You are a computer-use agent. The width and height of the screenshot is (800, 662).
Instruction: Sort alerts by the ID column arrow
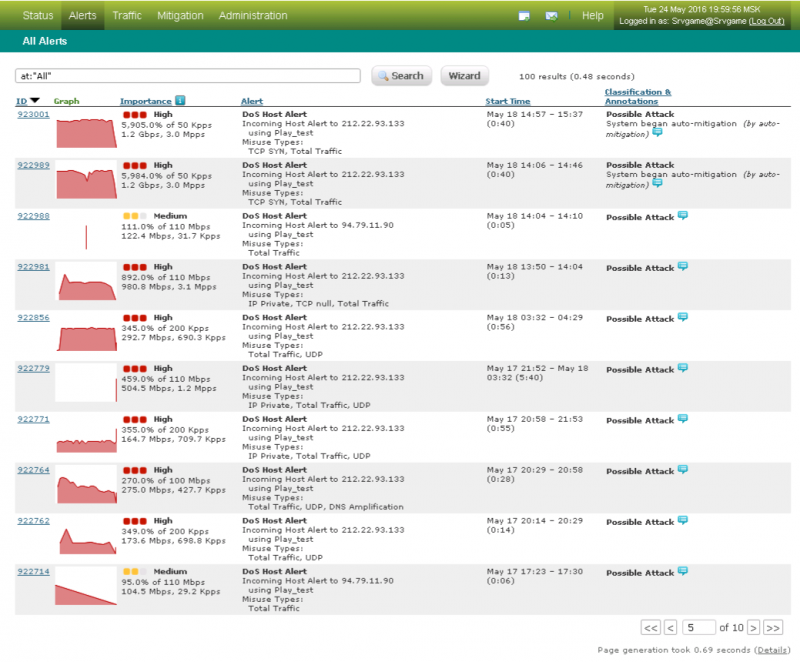[x=35, y=101]
